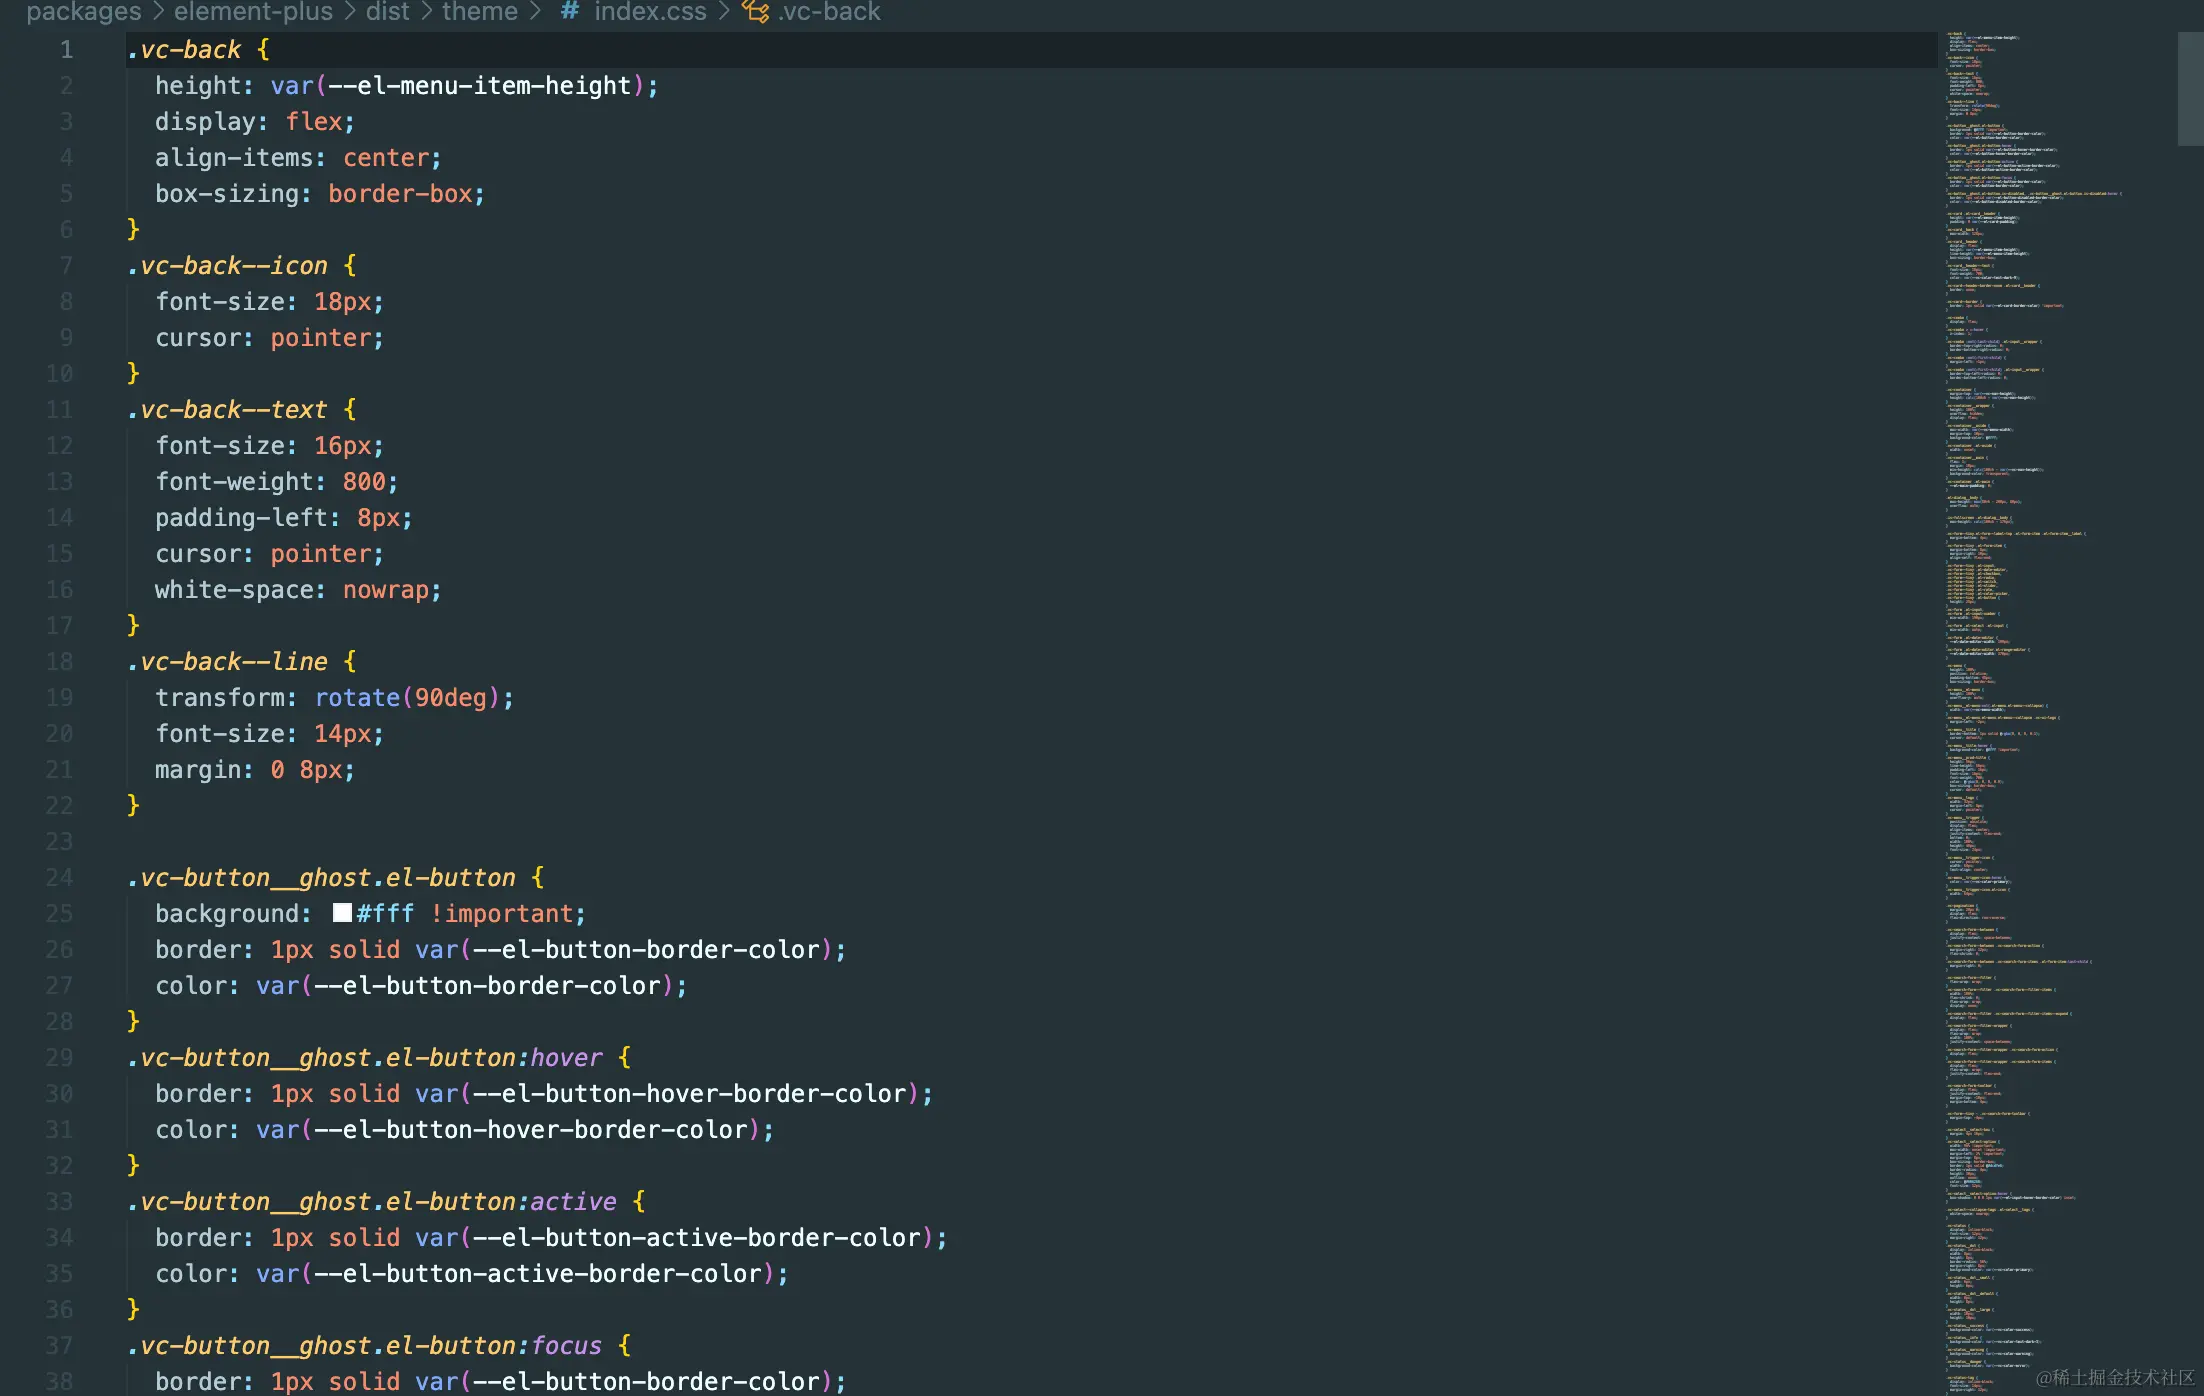Click the '.vc-back' breadcrumb symbol
The width and height of the screenshot is (2204, 1396).
pyautogui.click(x=829, y=12)
